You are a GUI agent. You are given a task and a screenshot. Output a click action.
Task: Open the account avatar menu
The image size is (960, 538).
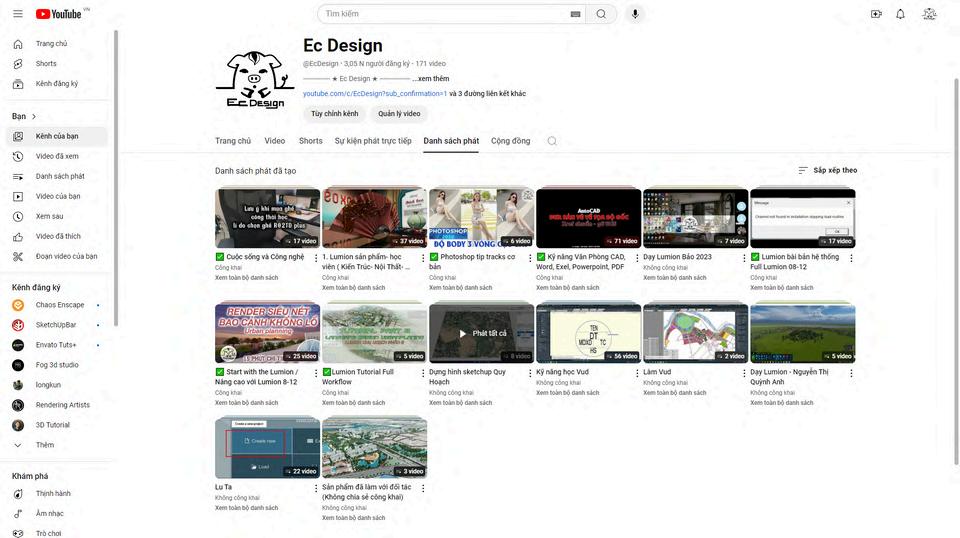929,14
